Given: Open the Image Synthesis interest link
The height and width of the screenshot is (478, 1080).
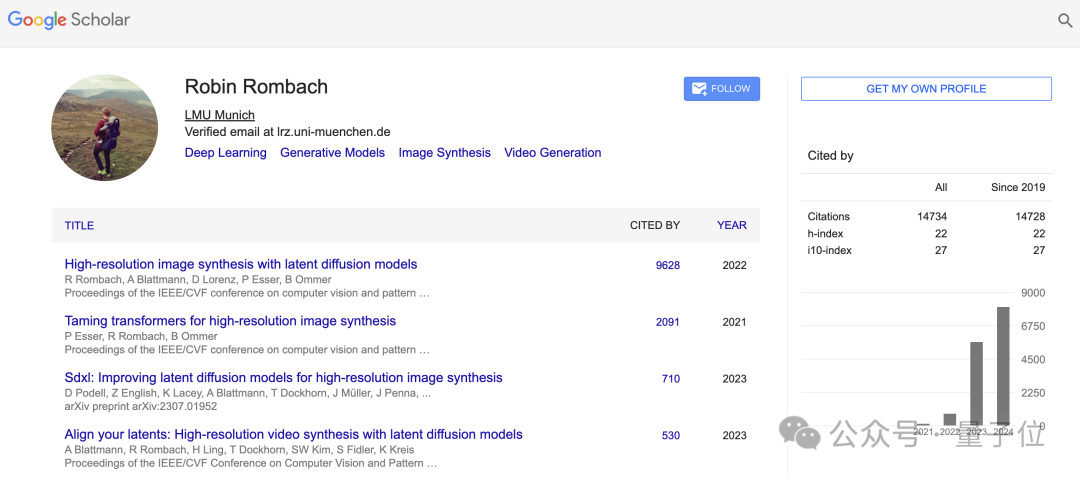Looking at the screenshot, I should click(x=444, y=153).
